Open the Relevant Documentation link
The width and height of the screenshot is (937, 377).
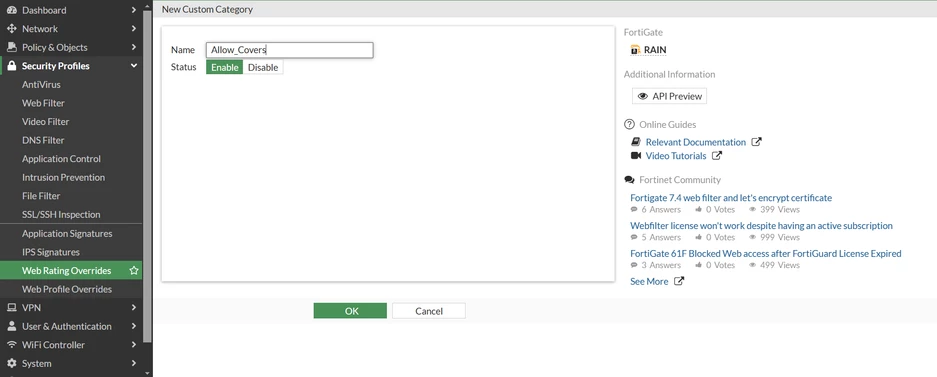point(696,142)
